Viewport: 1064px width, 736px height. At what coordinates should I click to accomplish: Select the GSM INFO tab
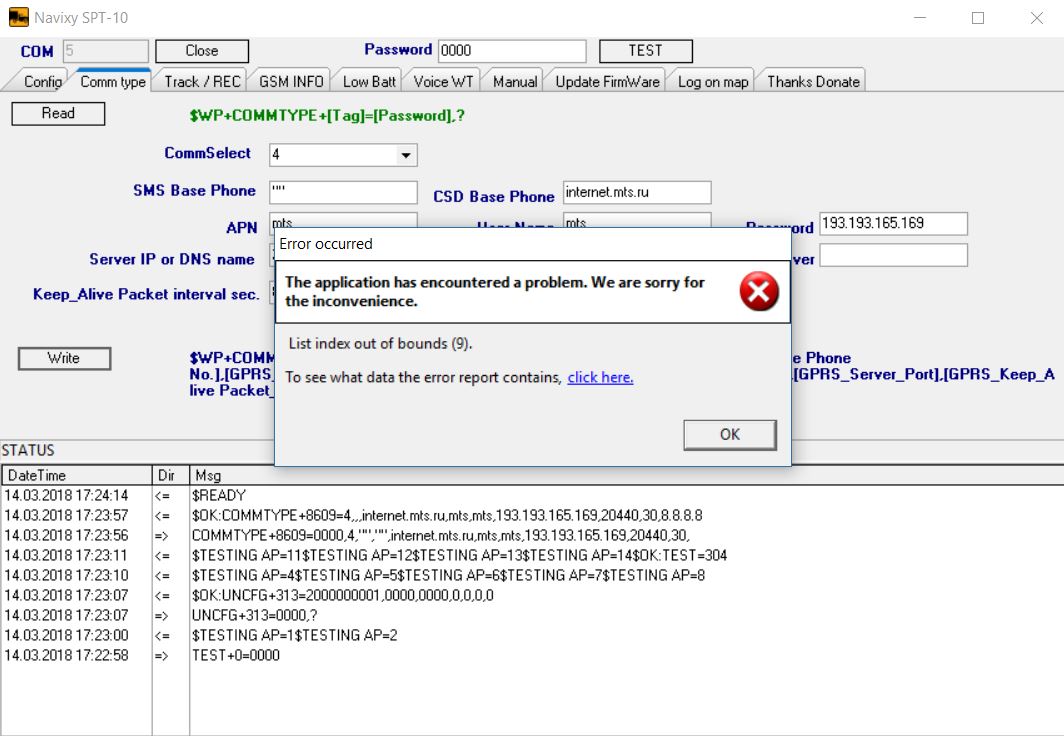coord(291,82)
